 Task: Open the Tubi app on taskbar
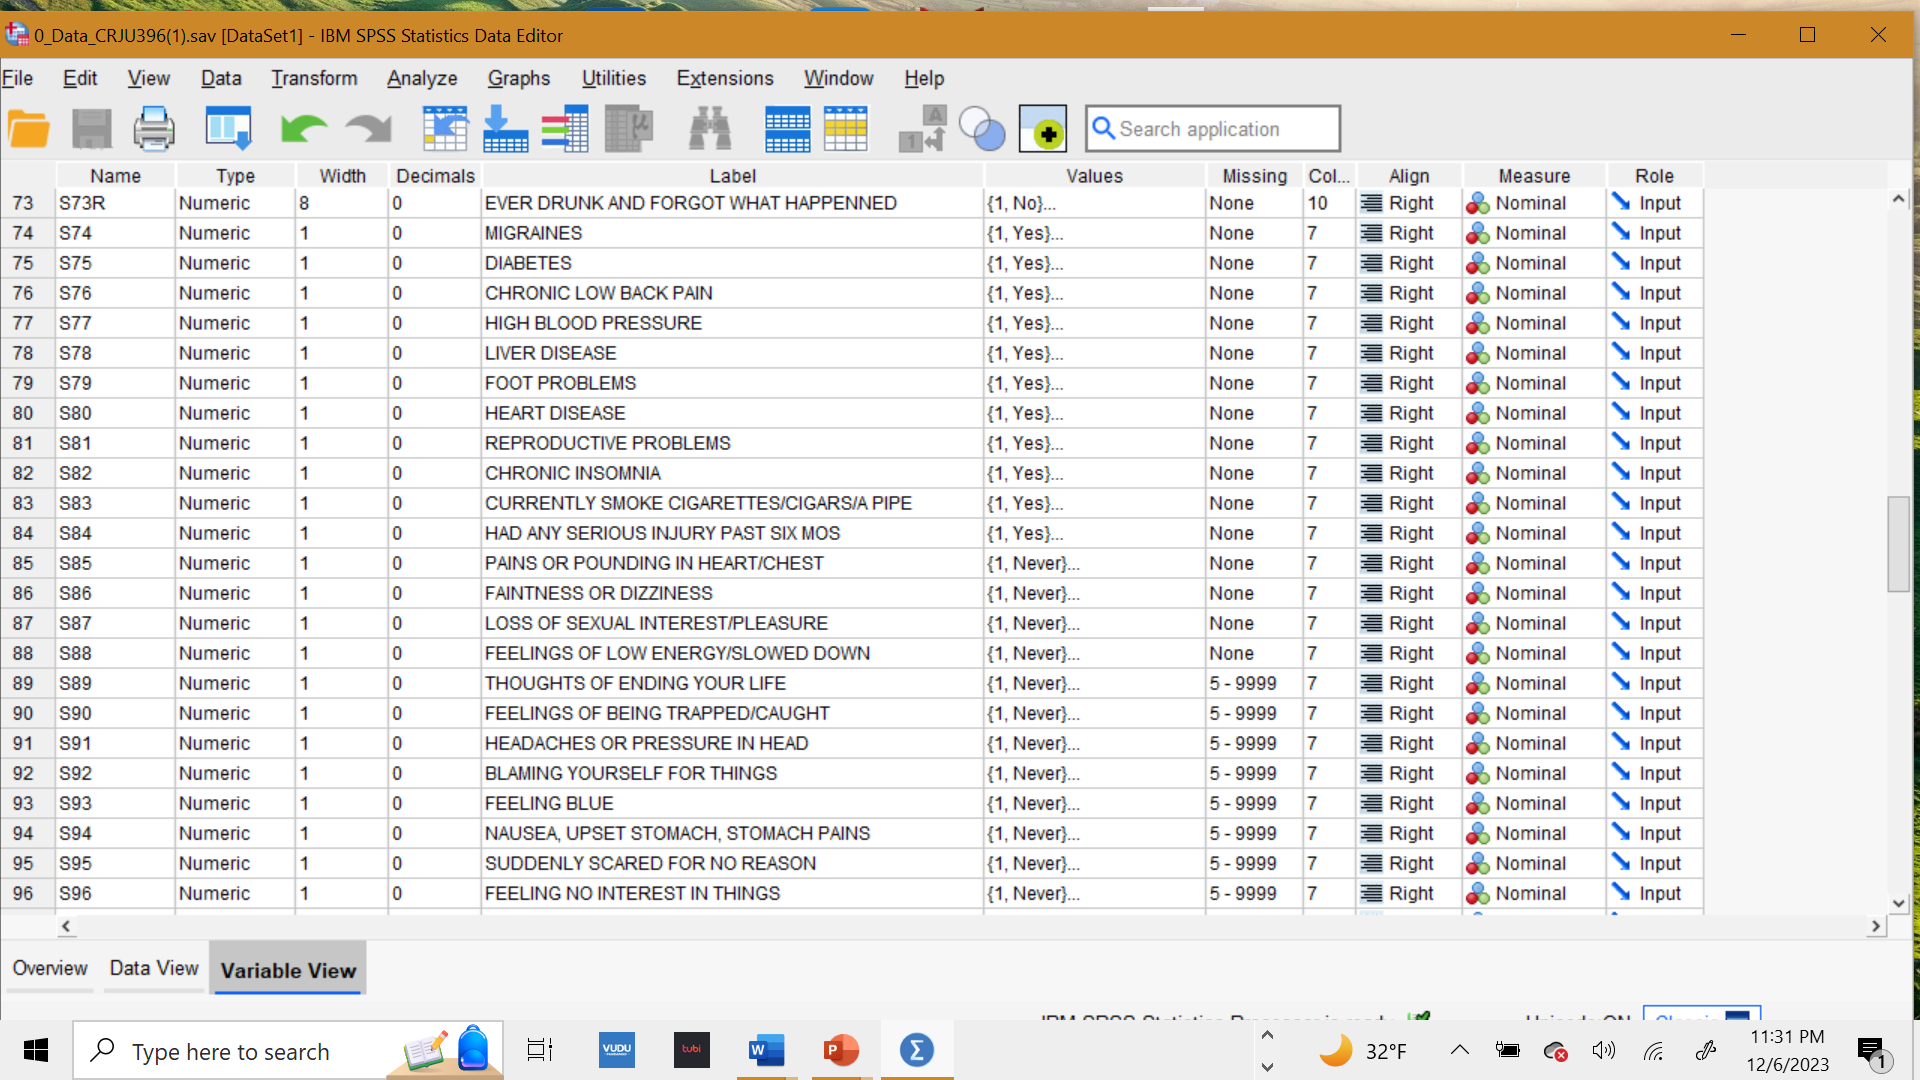click(x=692, y=1050)
